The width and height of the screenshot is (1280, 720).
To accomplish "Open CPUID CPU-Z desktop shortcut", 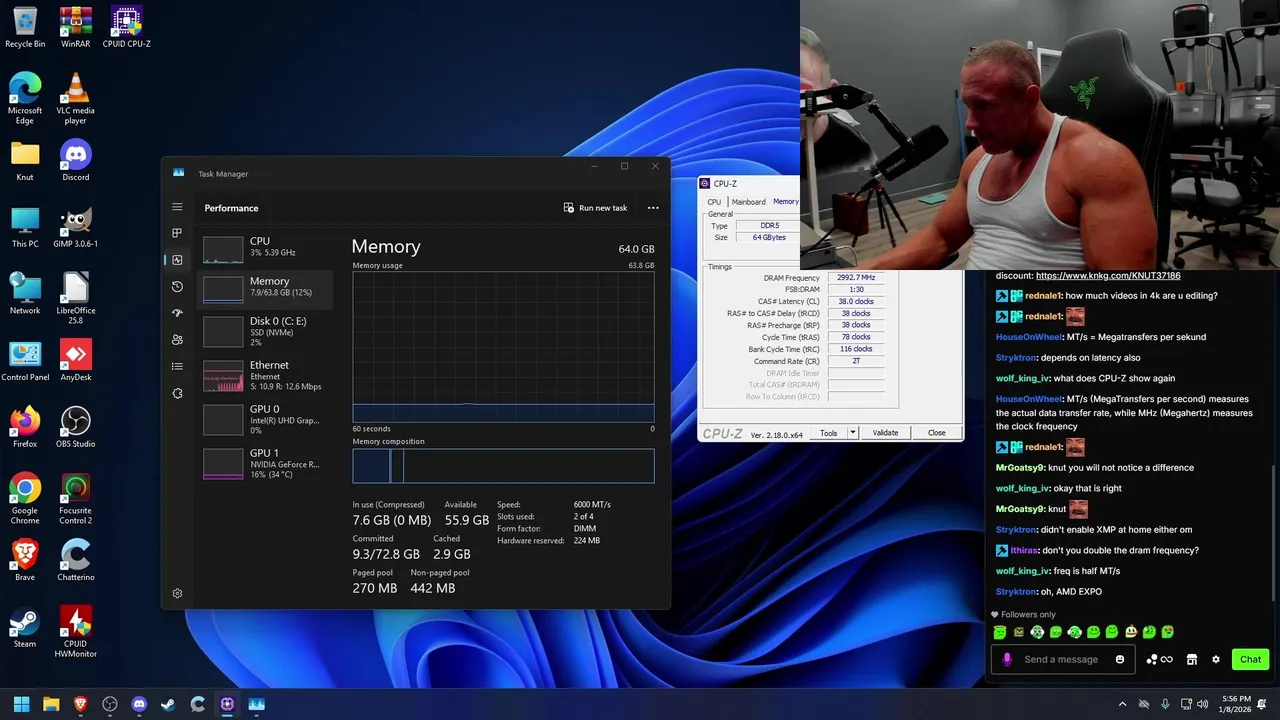I will (x=126, y=27).
